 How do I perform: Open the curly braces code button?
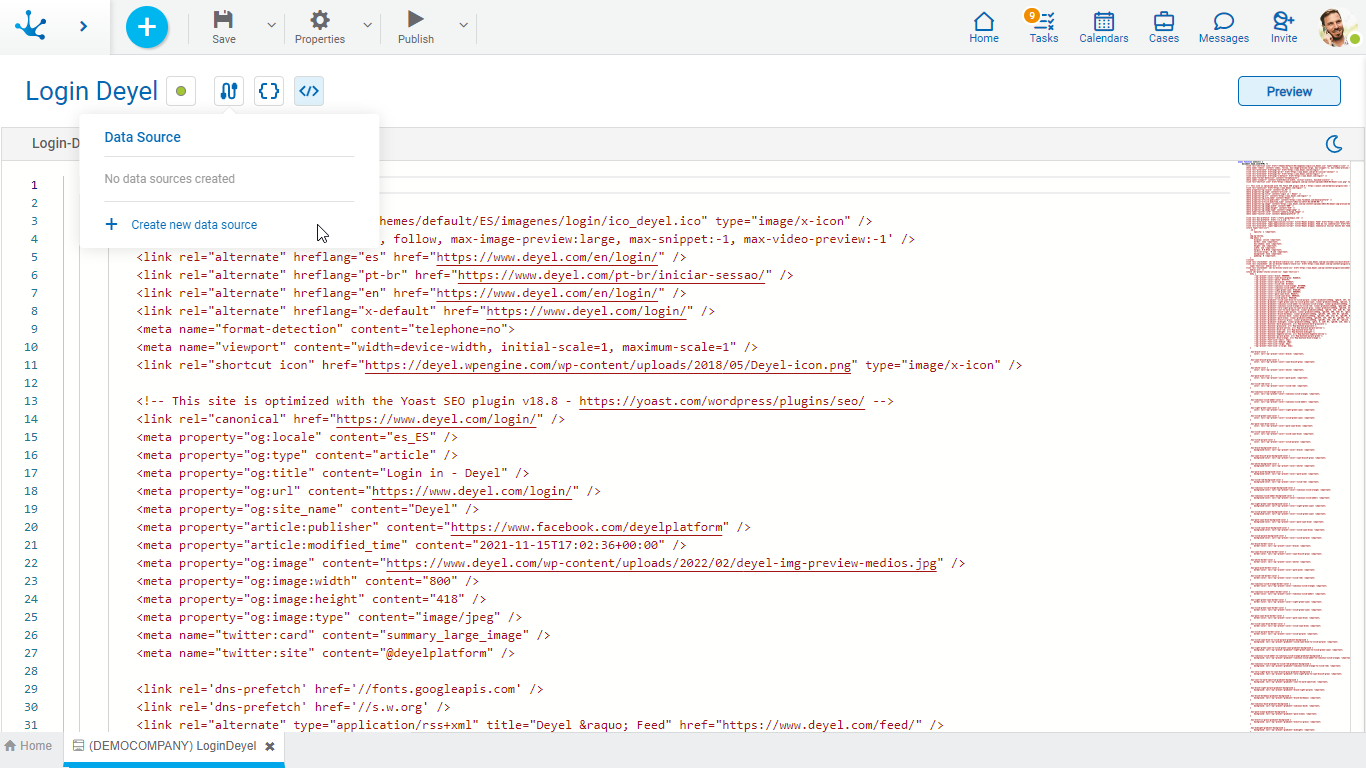268,91
